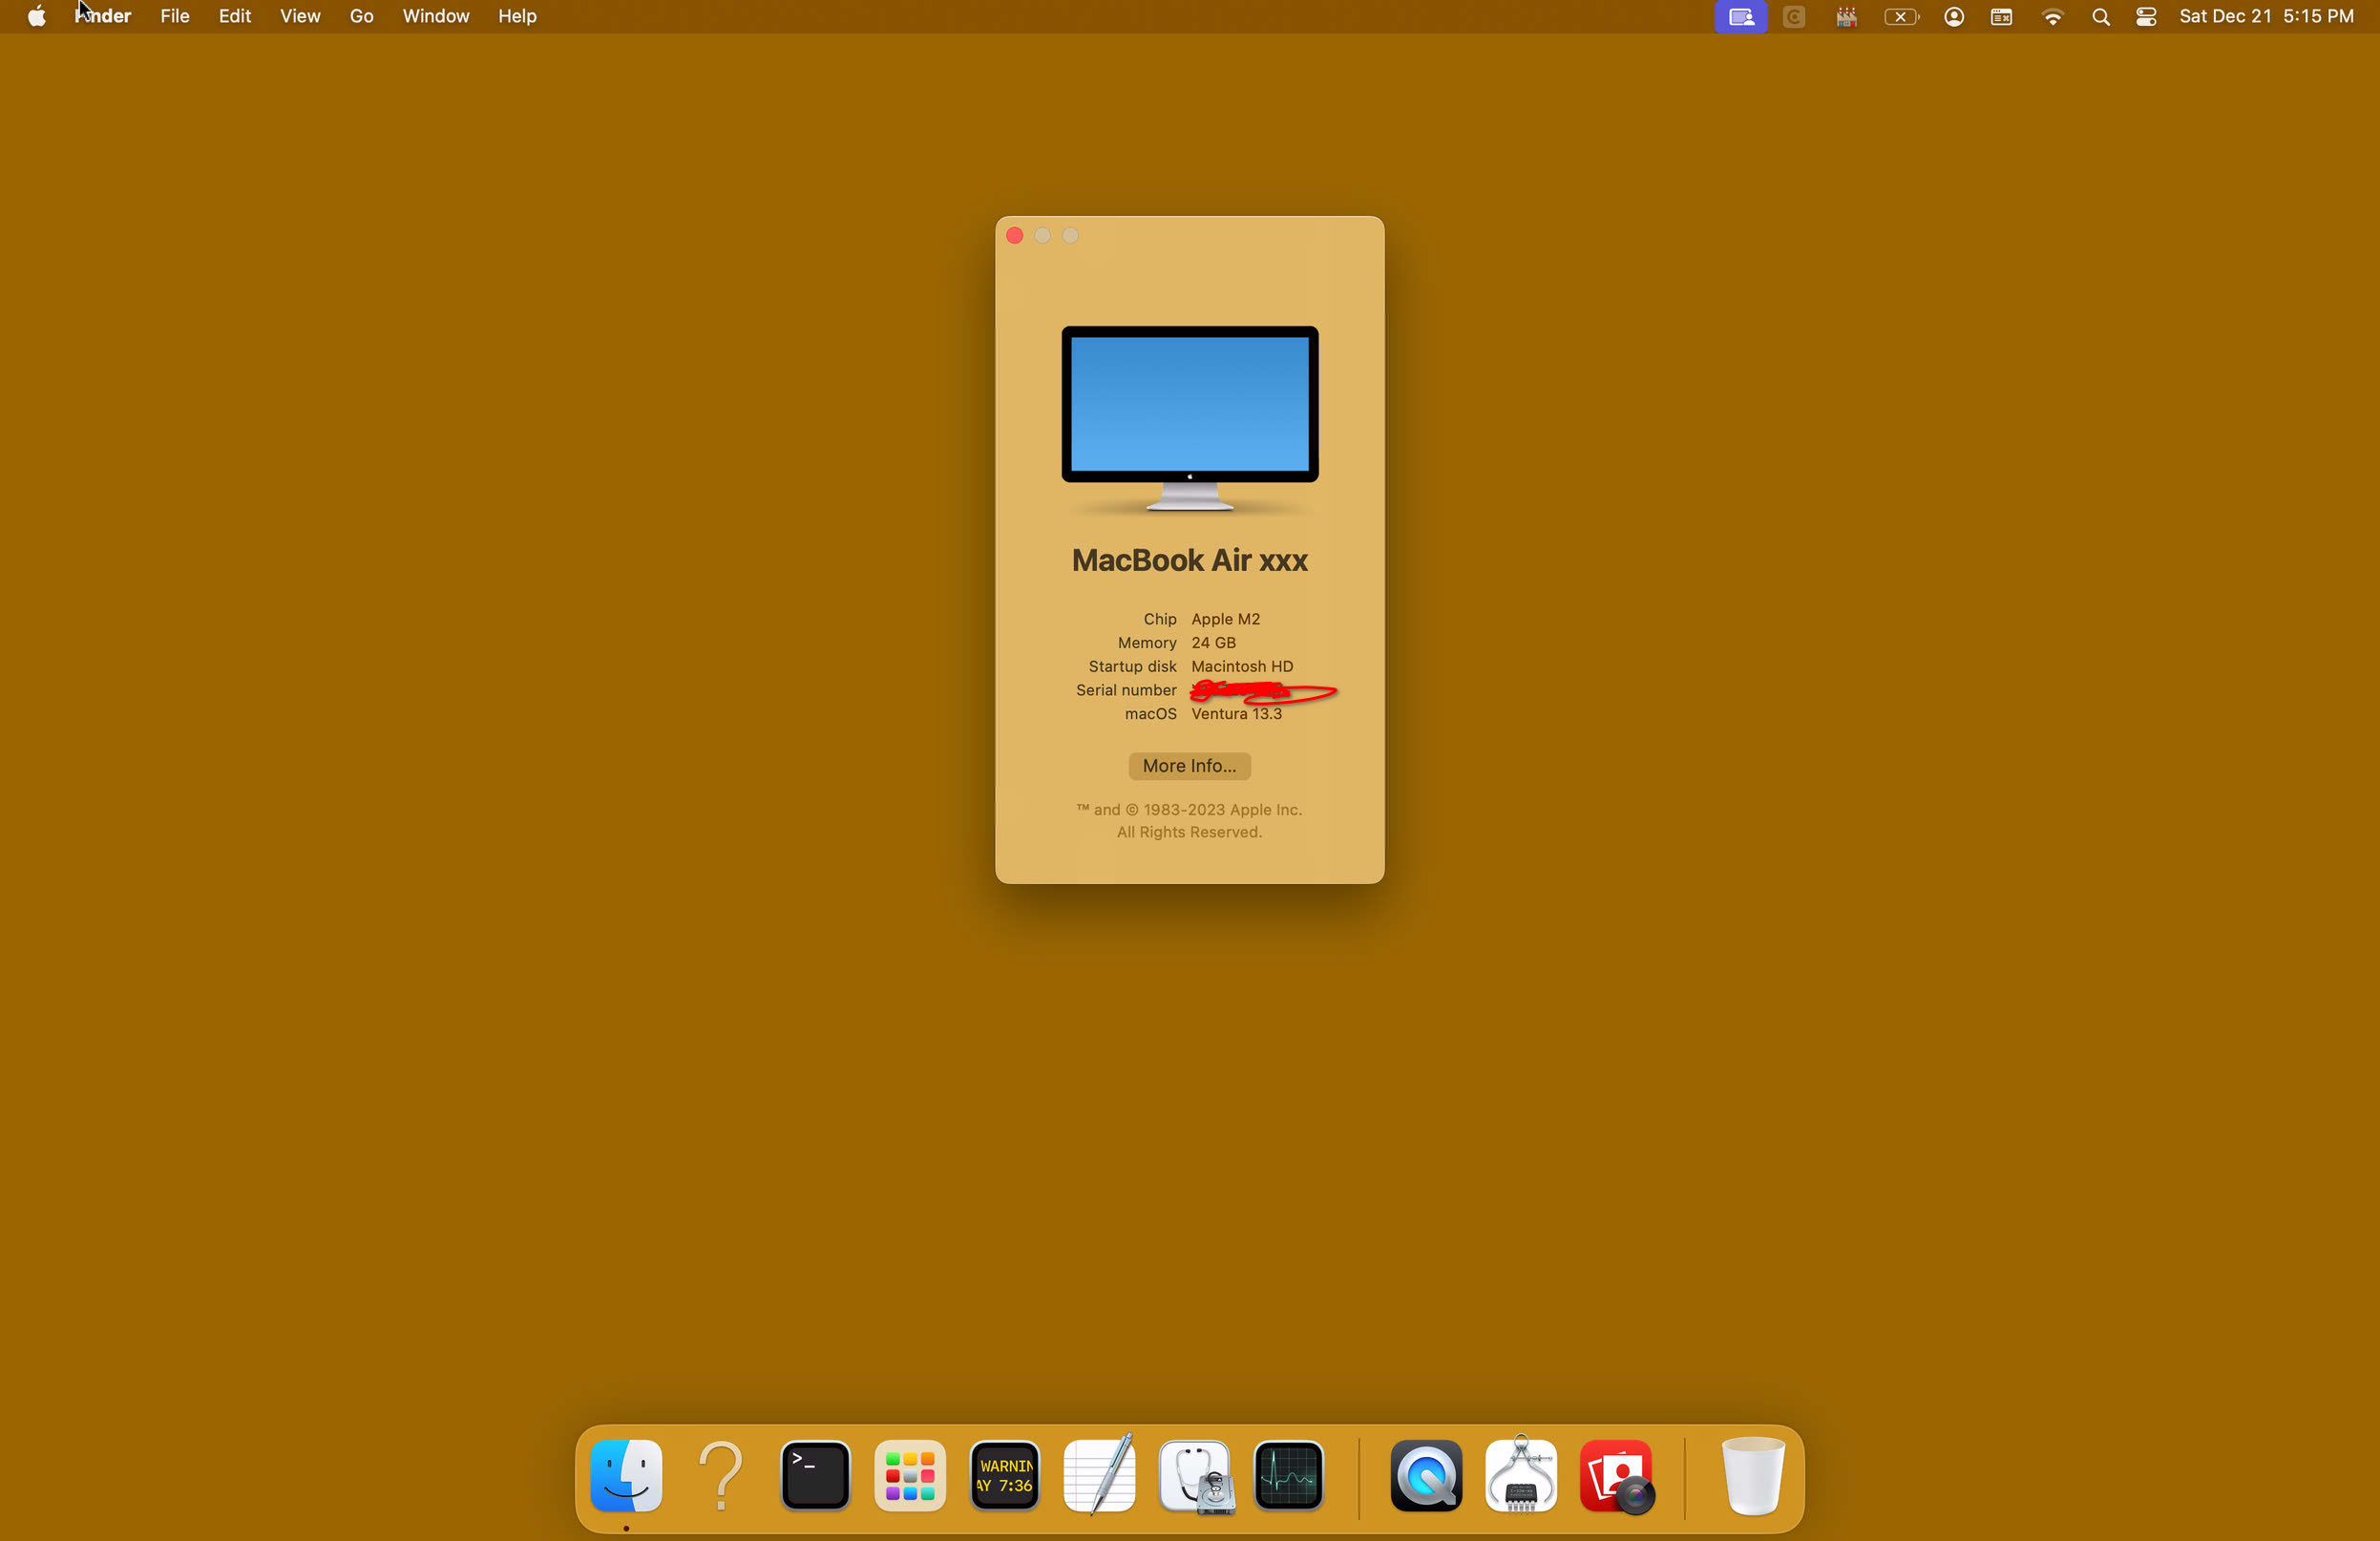Open the Wi-Fi status menu
Image resolution: width=2380 pixels, height=1541 pixels.
[x=2052, y=16]
